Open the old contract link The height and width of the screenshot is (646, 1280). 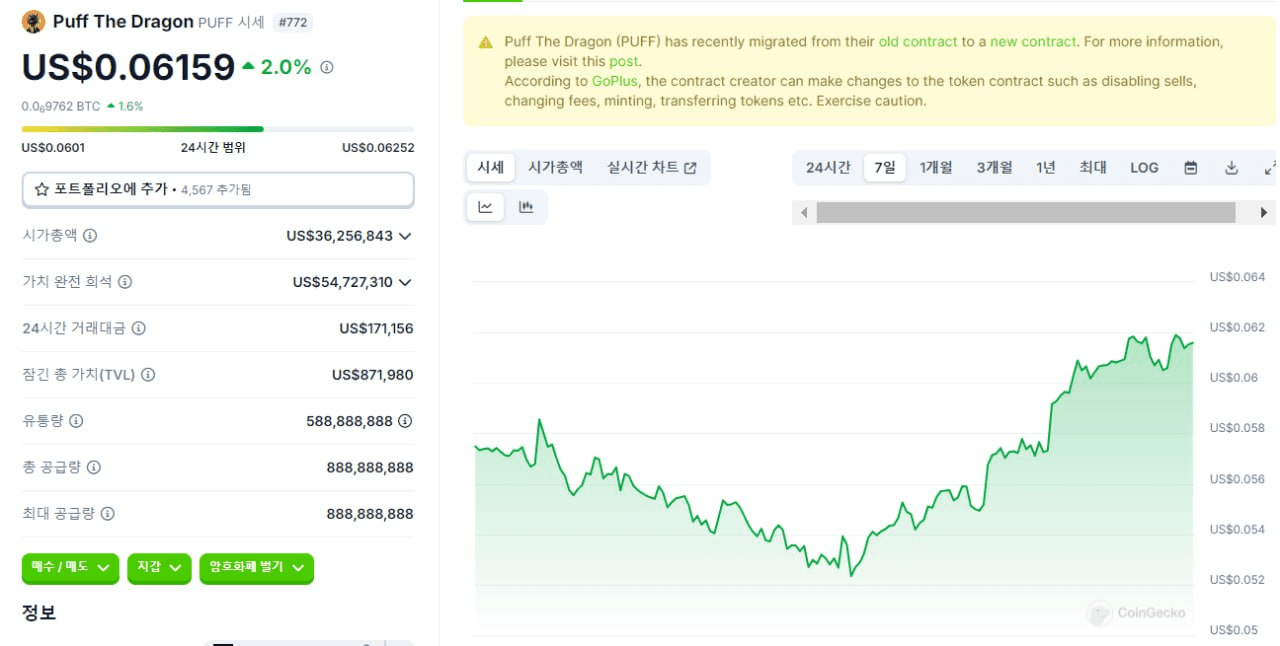918,42
